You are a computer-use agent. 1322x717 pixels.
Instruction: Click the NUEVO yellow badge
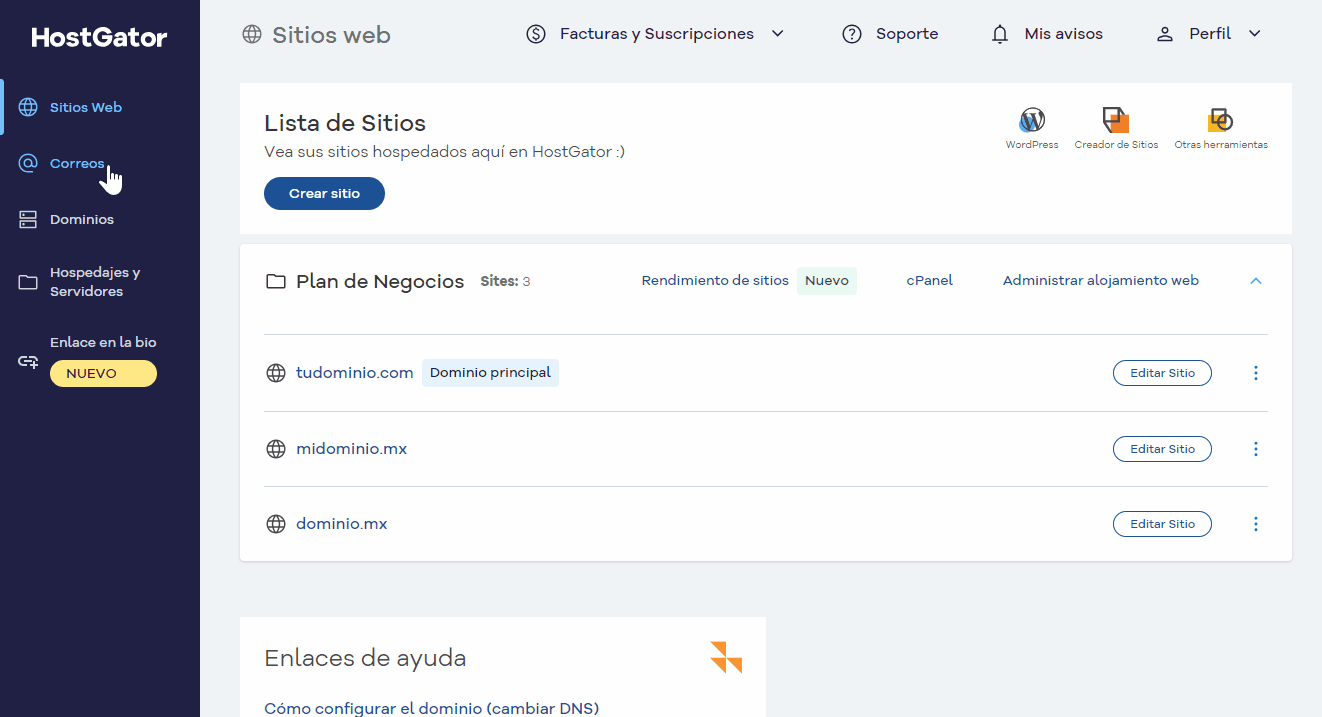click(103, 373)
